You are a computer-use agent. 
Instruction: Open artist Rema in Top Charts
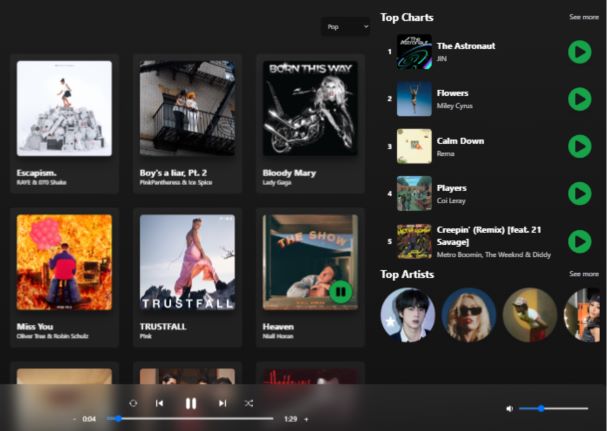tap(446, 153)
